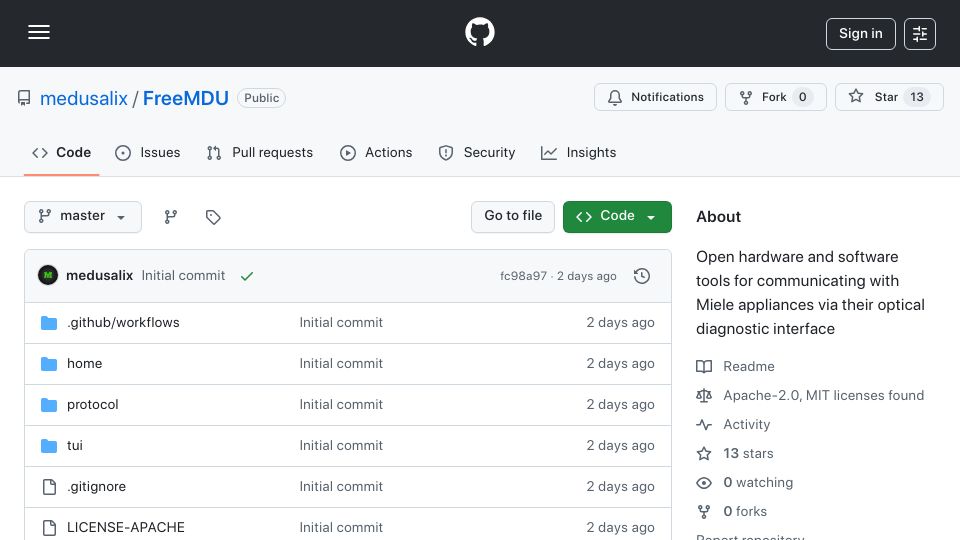Viewport: 960px width, 540px height.
Task: Click folder icon beside tui
Action: tap(49, 446)
